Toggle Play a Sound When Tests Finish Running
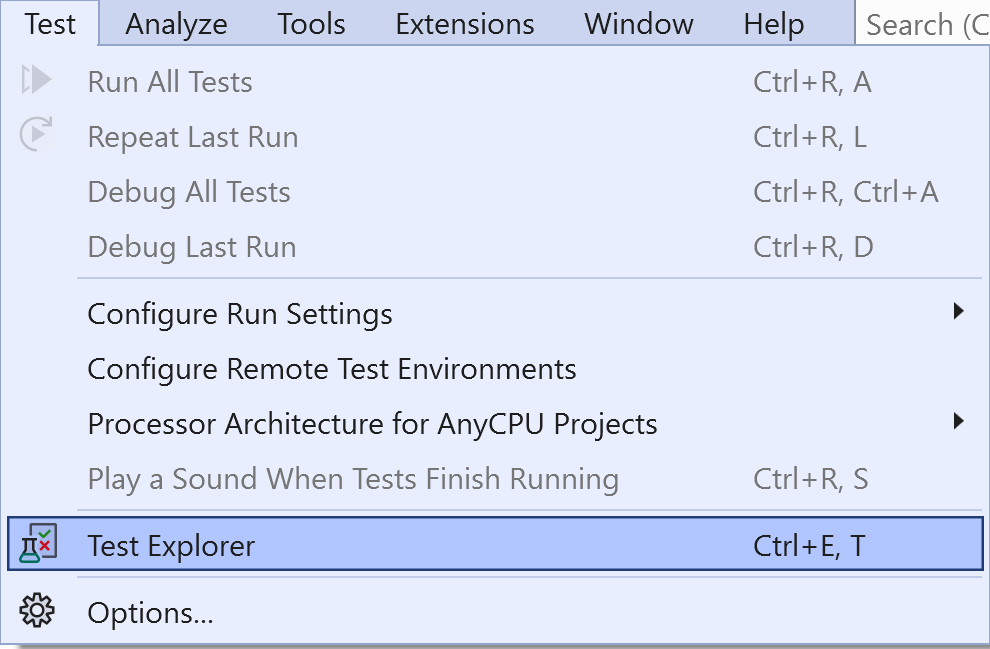 point(353,479)
